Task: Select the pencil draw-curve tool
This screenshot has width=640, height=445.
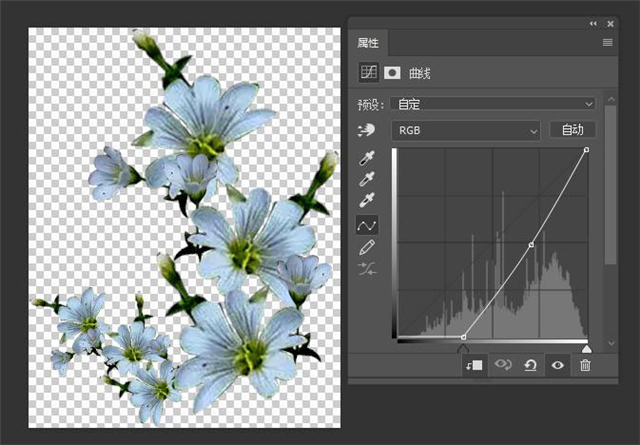Action: 367,246
